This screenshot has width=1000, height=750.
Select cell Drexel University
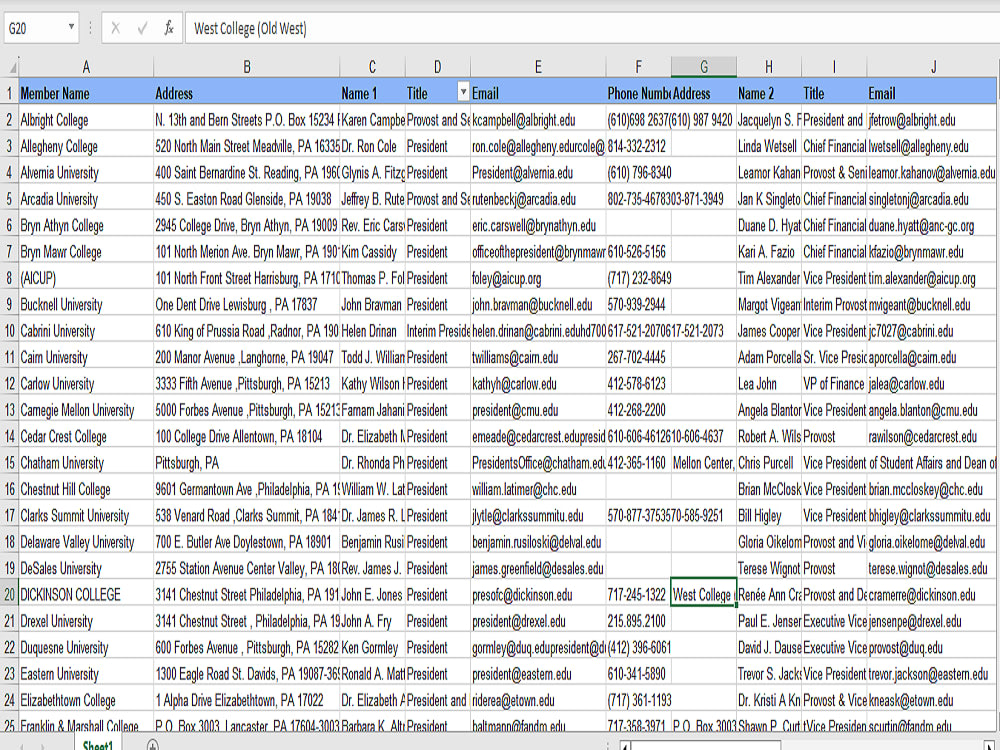pyautogui.click(x=86, y=621)
